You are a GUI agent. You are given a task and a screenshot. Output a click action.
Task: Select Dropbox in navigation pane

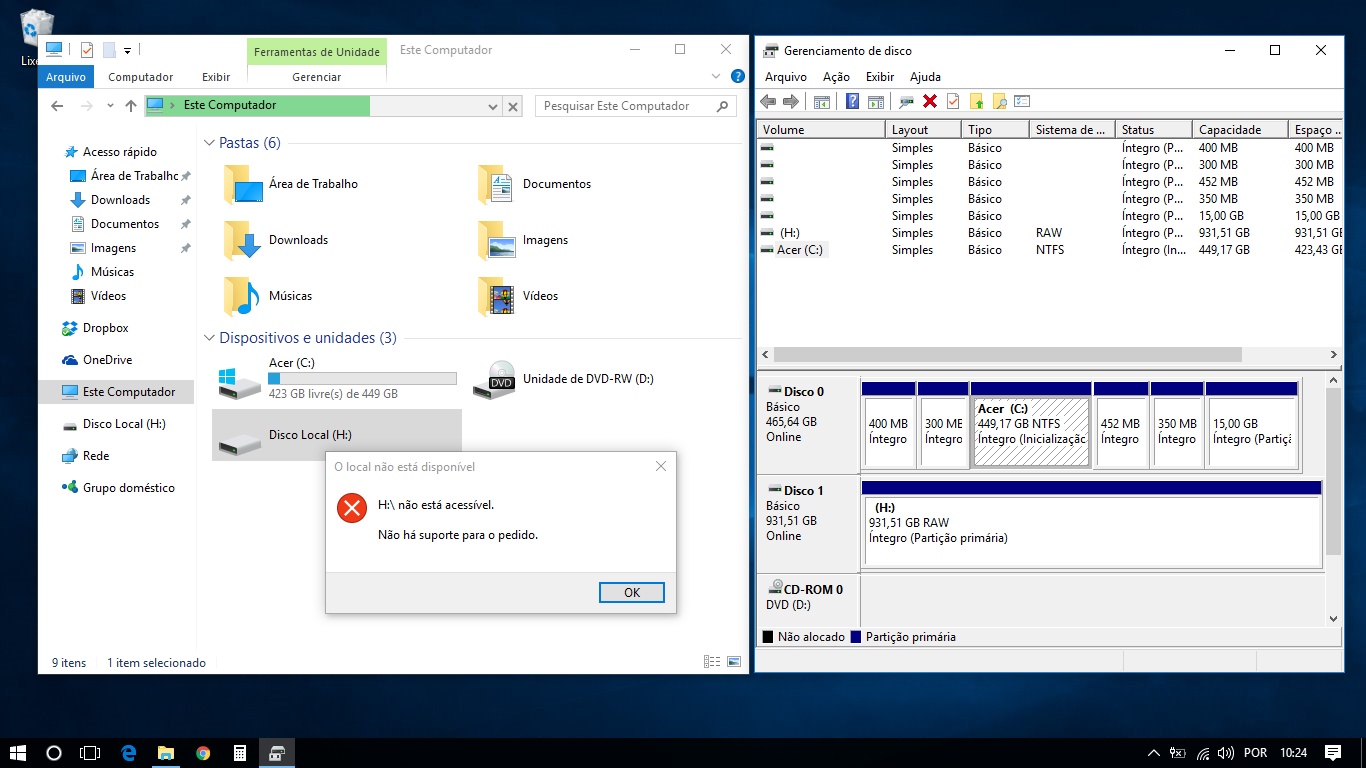[105, 328]
